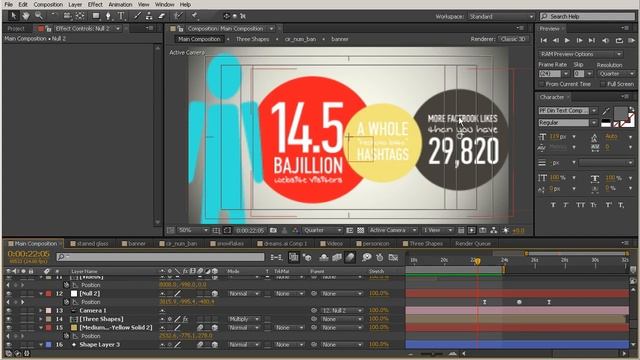Select the Pen tool
640x360 pixels.
point(108,16)
